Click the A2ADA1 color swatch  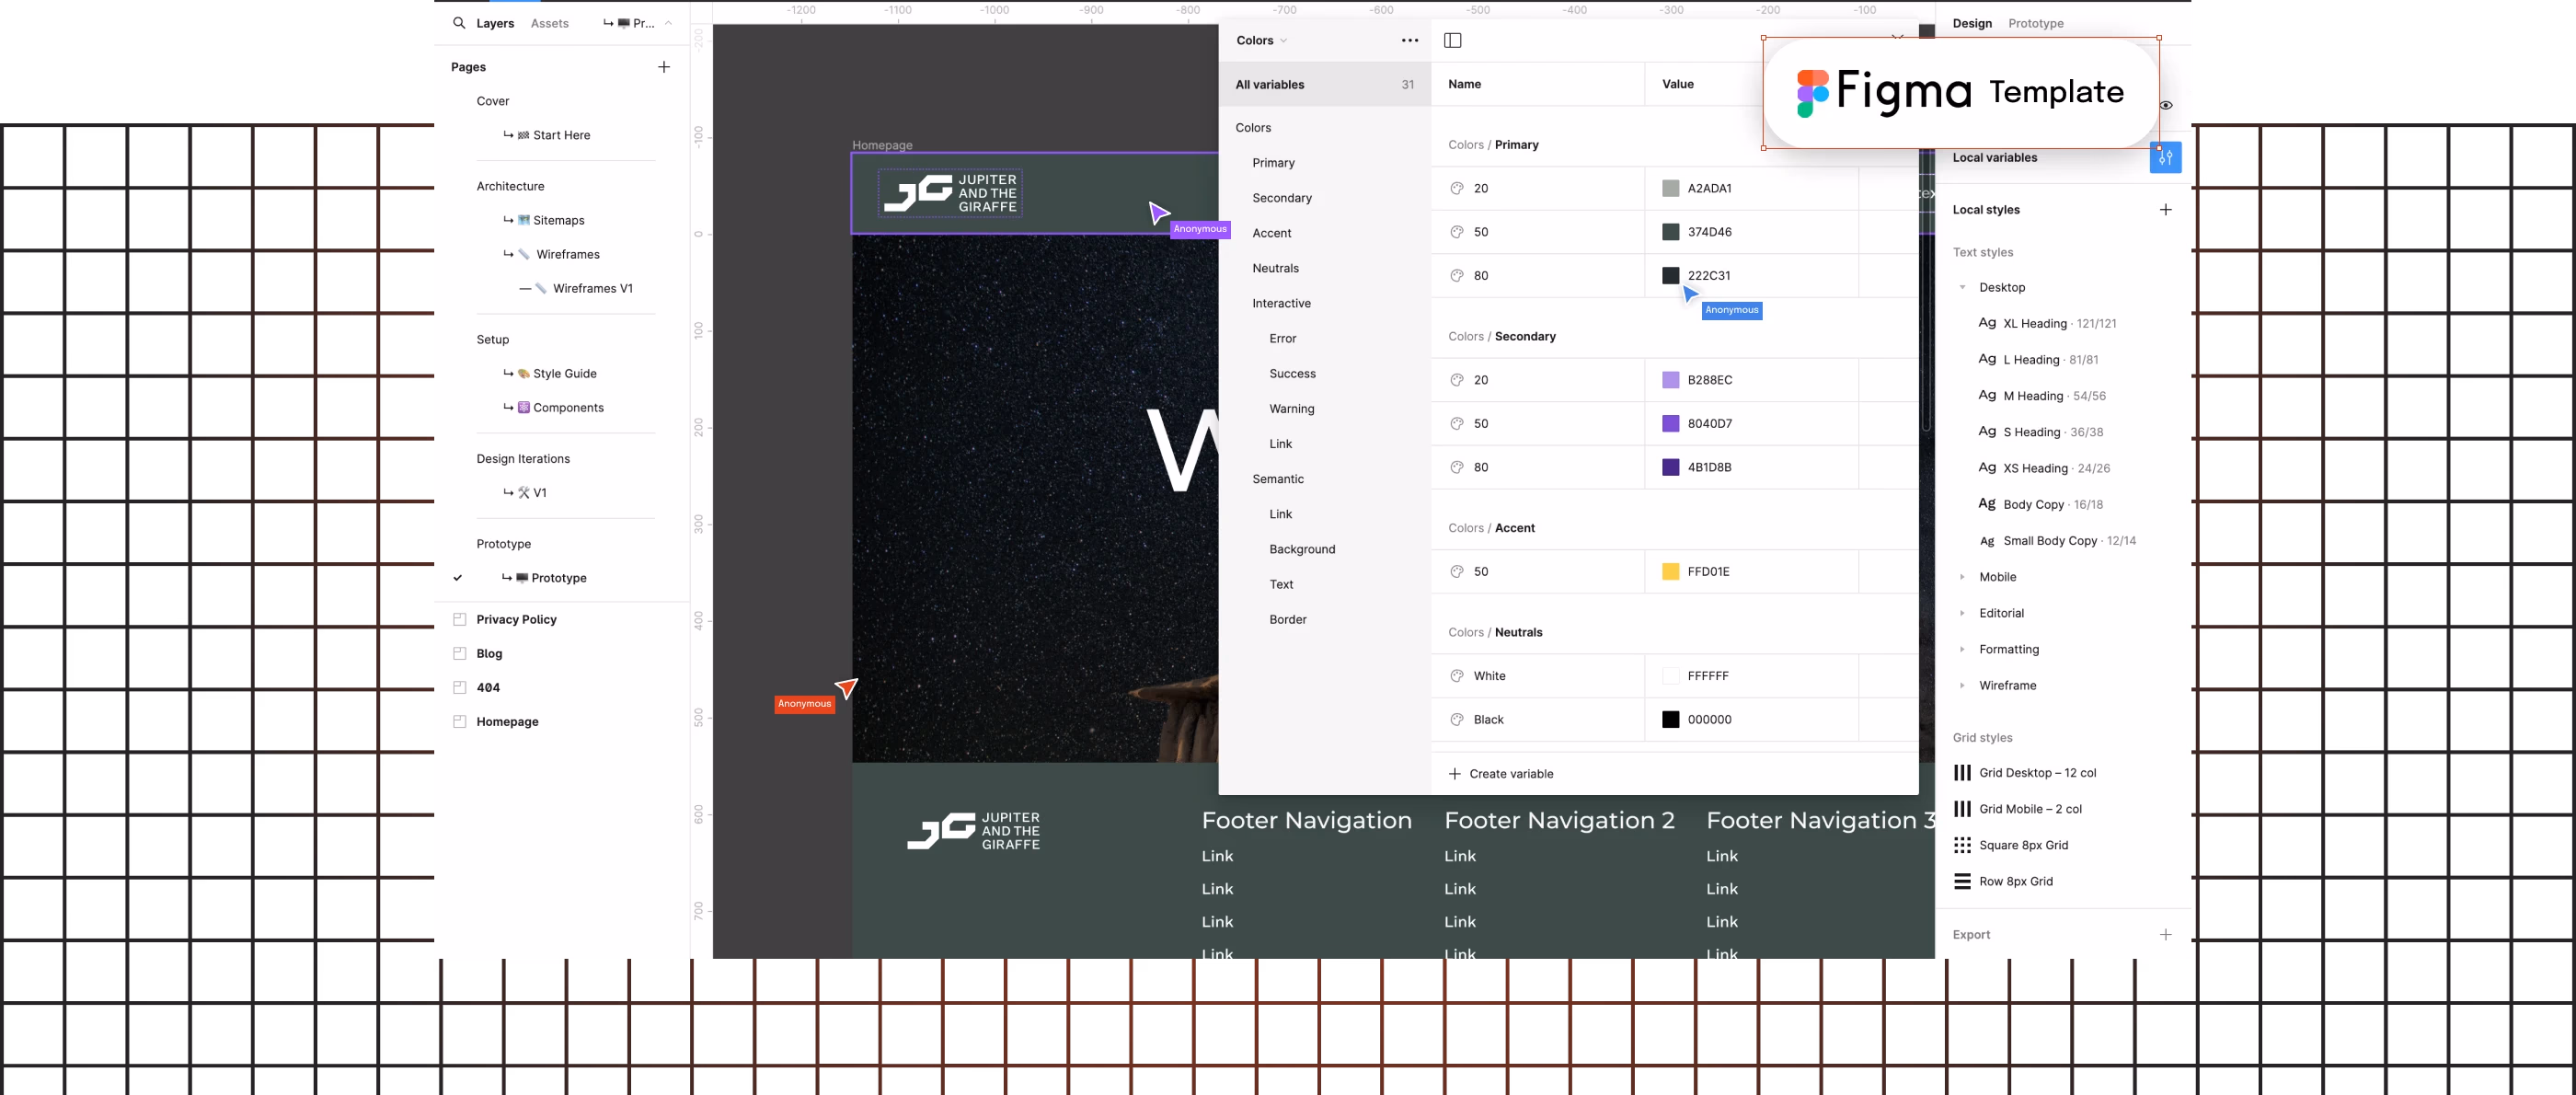point(1670,188)
